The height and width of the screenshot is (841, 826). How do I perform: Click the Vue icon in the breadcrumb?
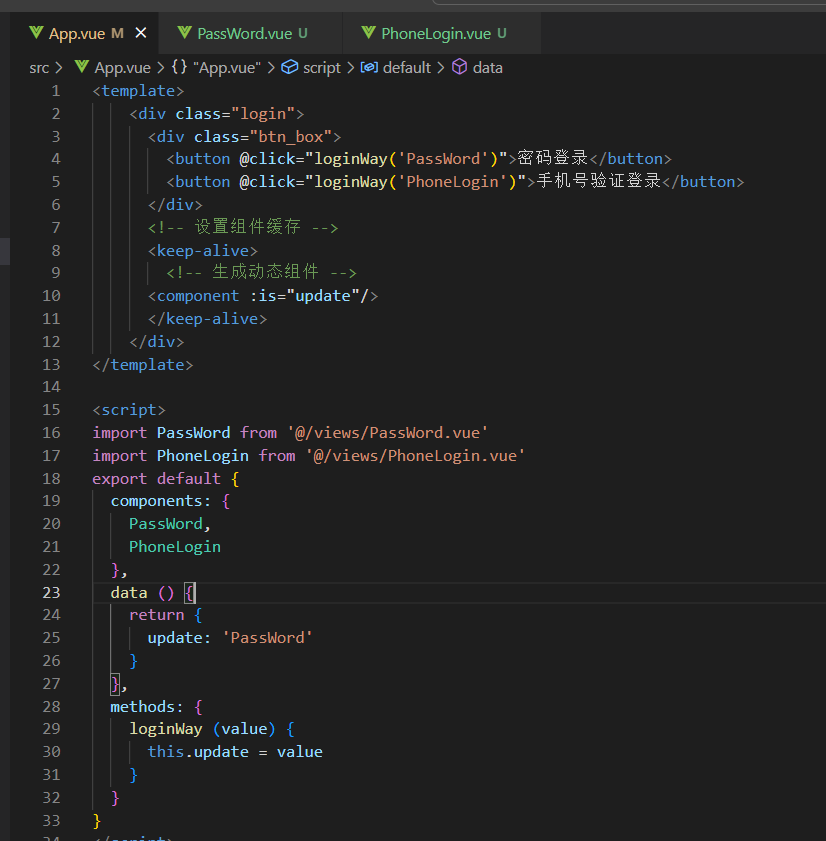pos(82,67)
